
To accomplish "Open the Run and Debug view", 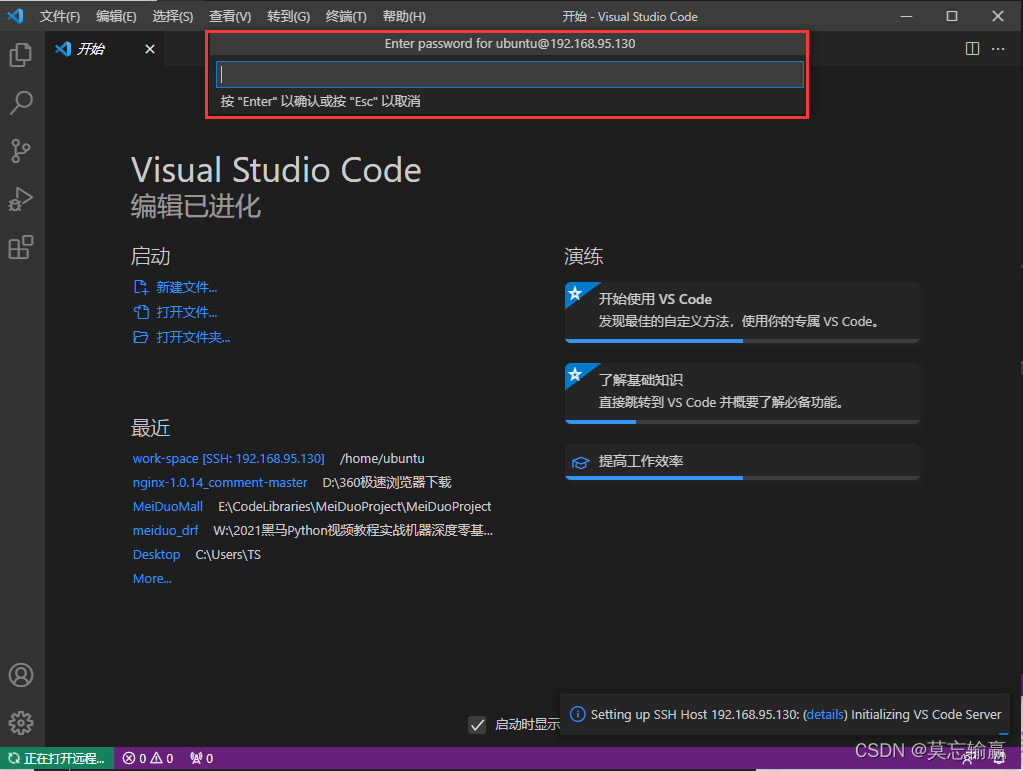I will (x=21, y=199).
